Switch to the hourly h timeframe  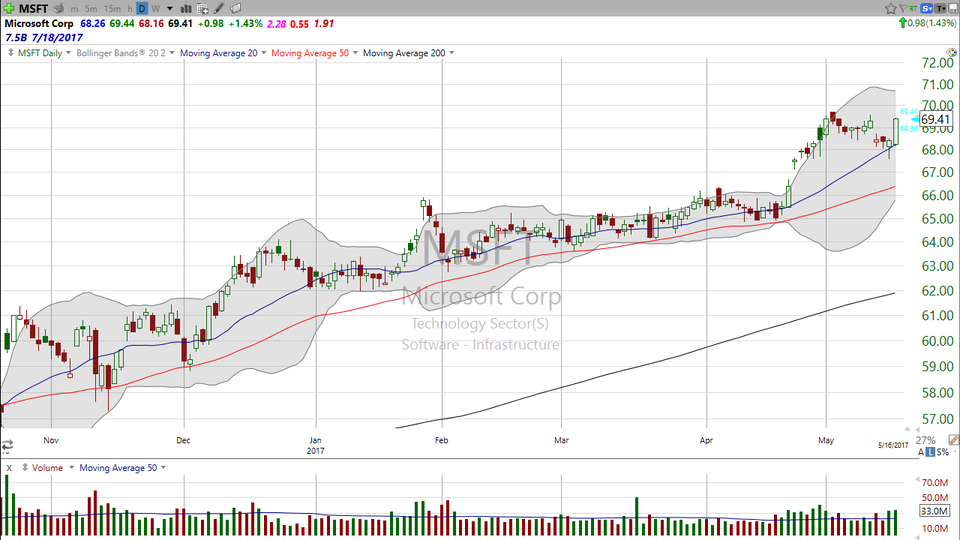pos(130,9)
